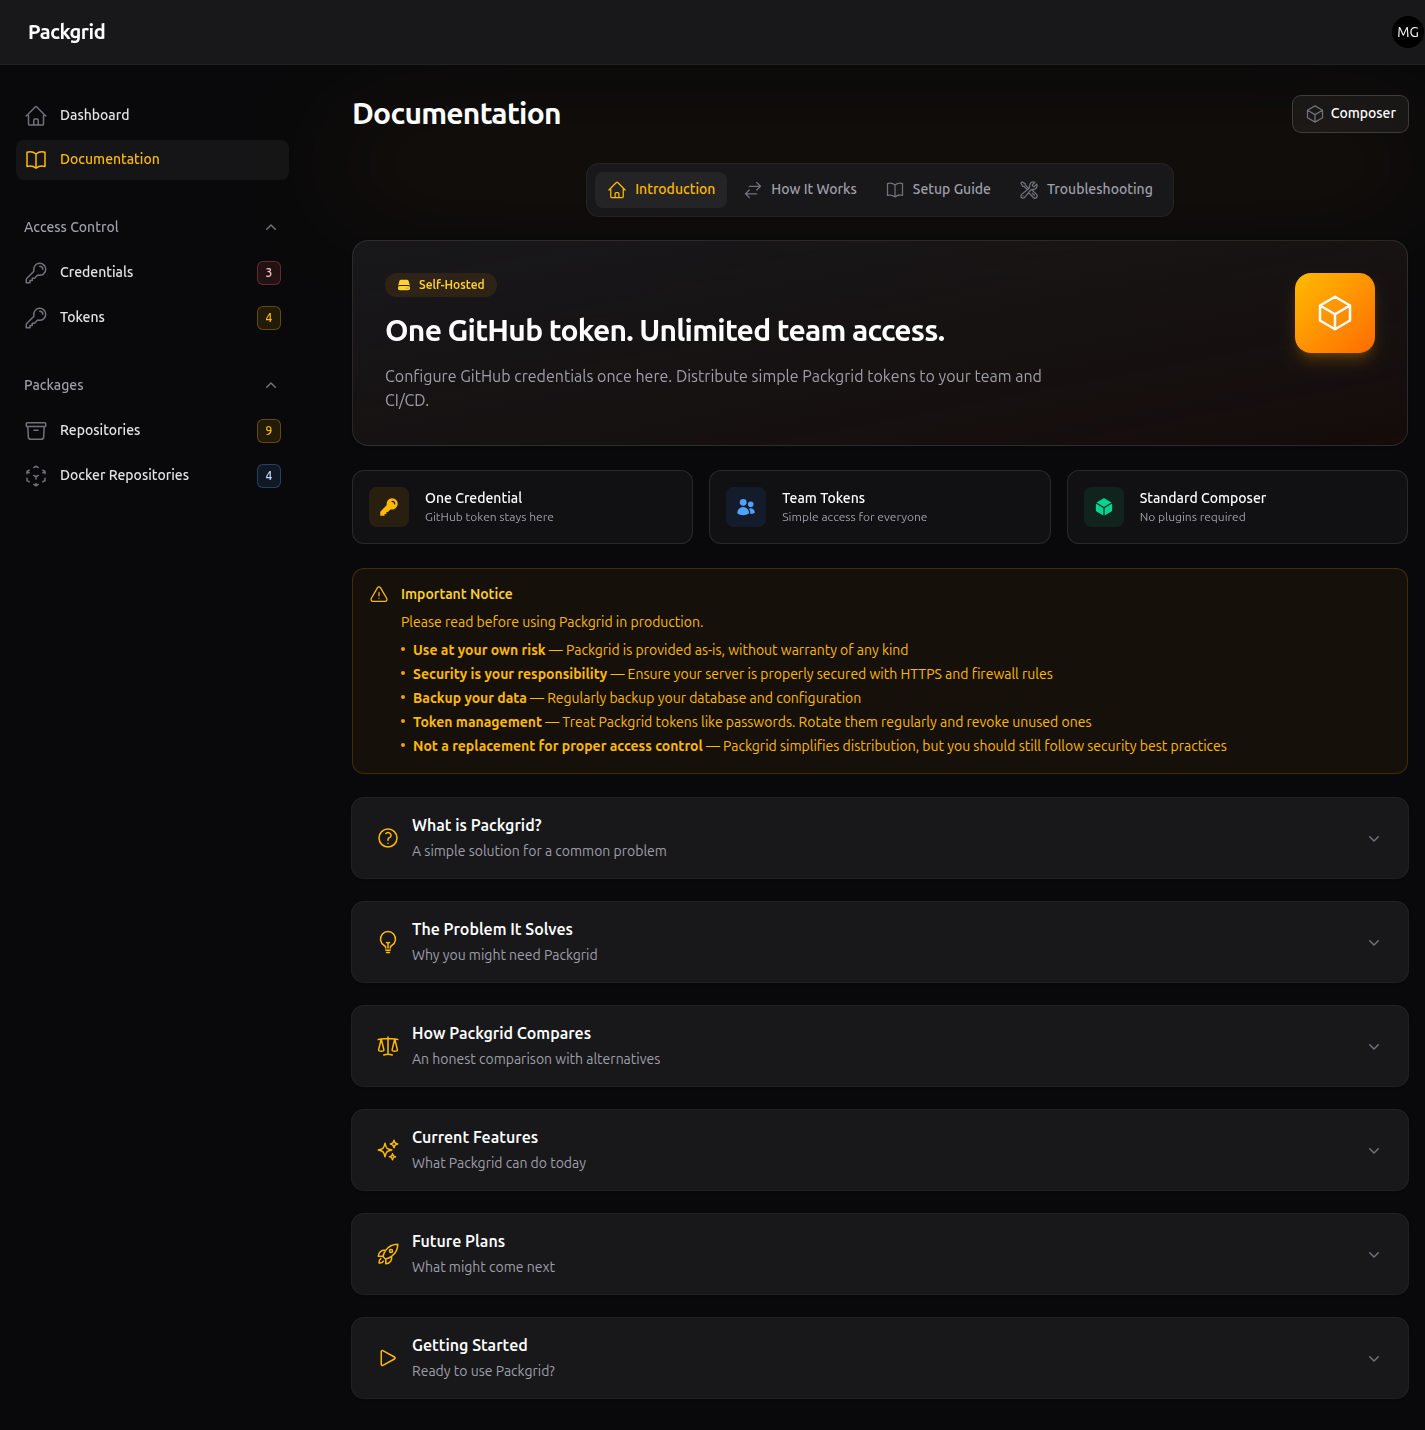This screenshot has height=1430, width=1425.
Task: Click the play icon by Getting Started
Action: tap(388, 1358)
